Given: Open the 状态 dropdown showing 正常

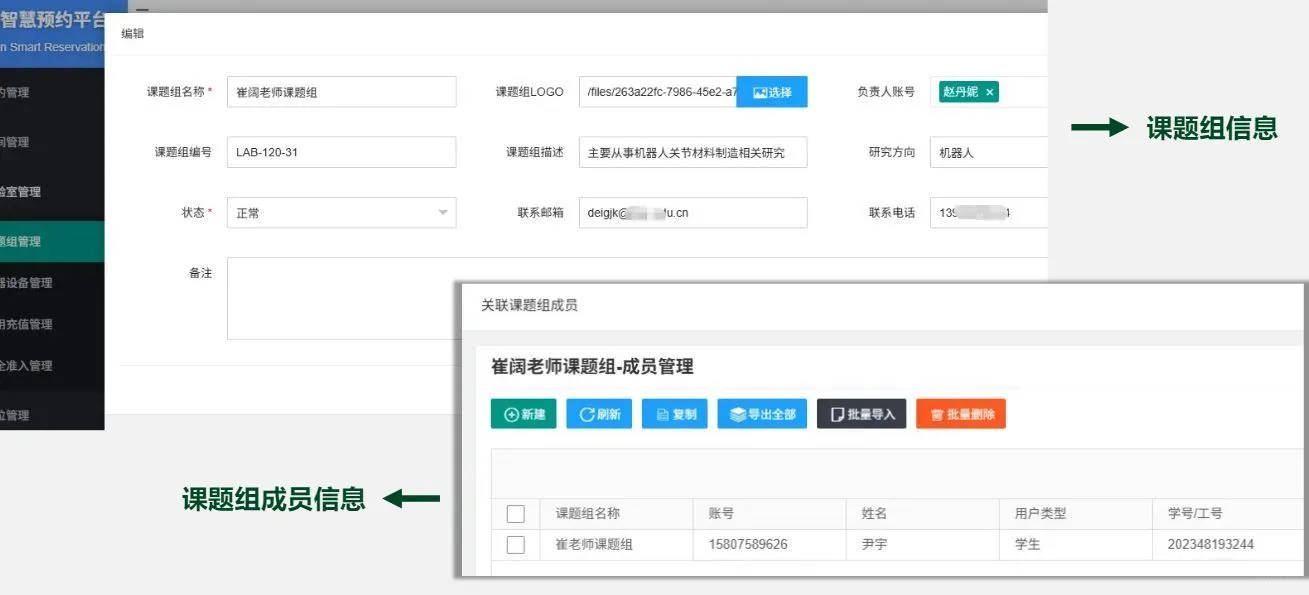Looking at the screenshot, I should (340, 212).
